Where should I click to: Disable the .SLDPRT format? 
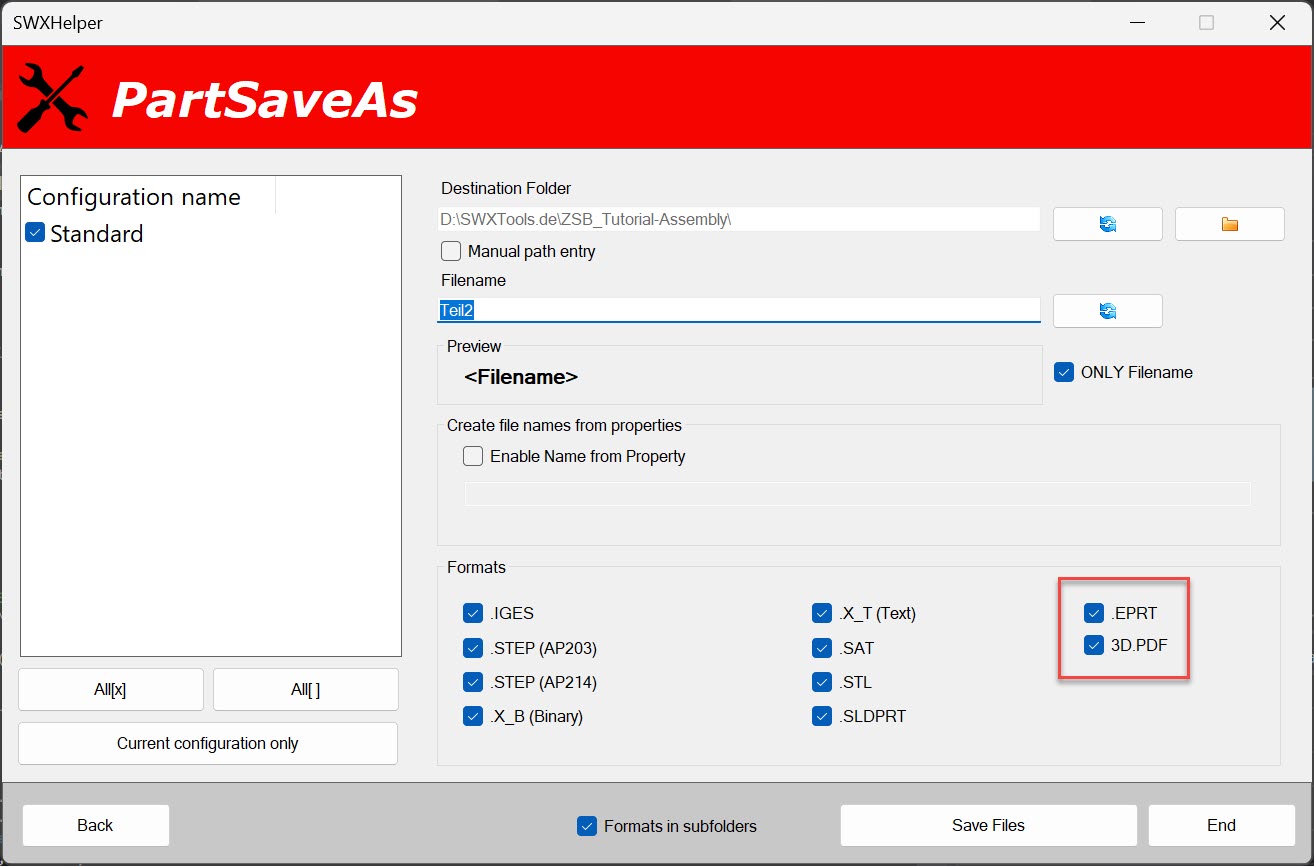tap(822, 716)
